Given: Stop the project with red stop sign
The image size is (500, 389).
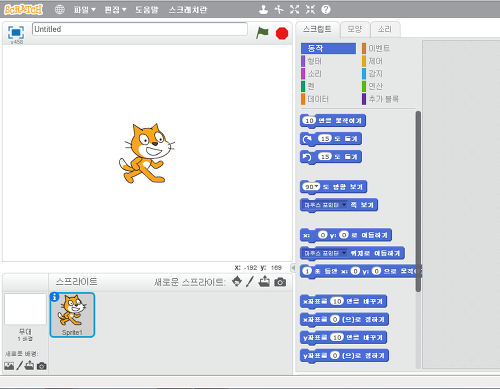Looking at the screenshot, I should click(282, 33).
